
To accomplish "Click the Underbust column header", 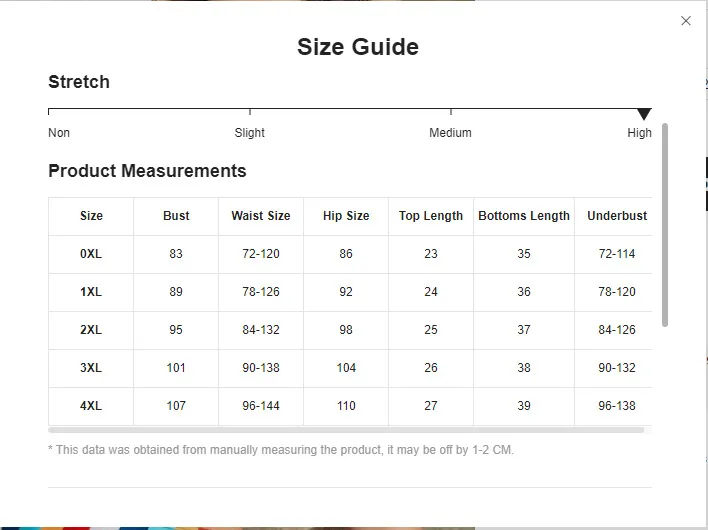I will pyautogui.click(x=617, y=216).
